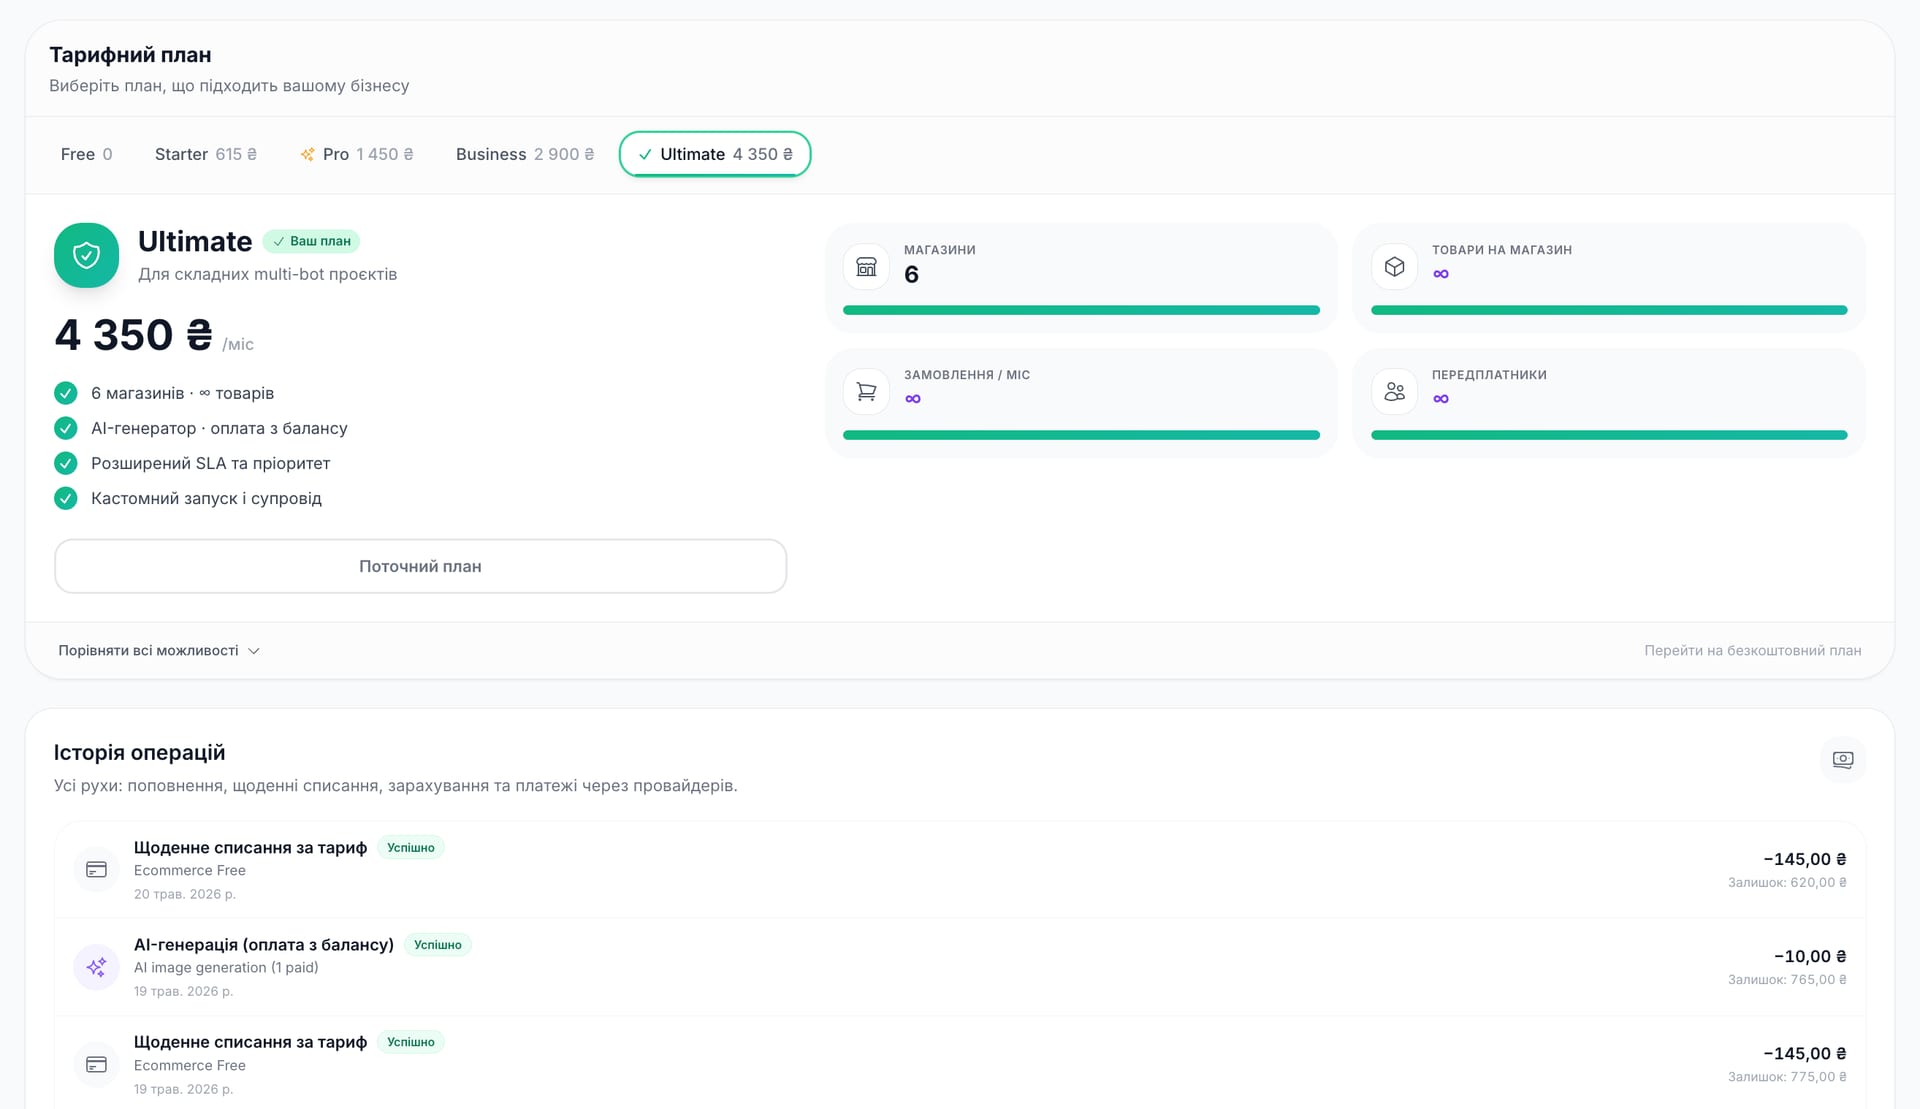Click the sparkle icon of AI-генерація row
This screenshot has height=1109, width=1920.
[97, 967]
